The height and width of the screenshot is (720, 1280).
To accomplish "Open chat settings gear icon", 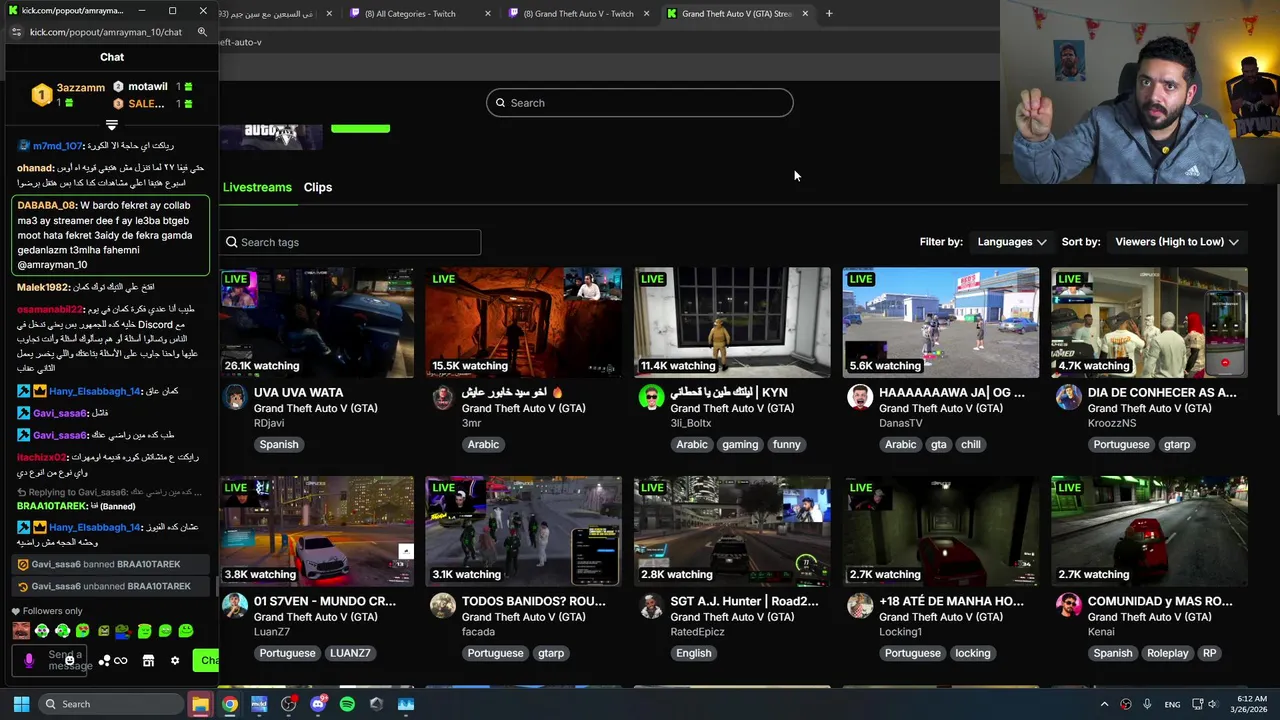I will click(175, 661).
